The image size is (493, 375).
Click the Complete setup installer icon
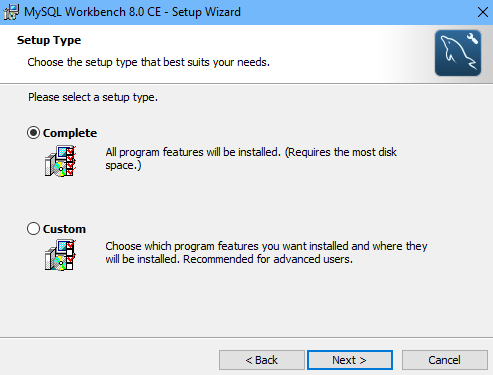pos(60,161)
